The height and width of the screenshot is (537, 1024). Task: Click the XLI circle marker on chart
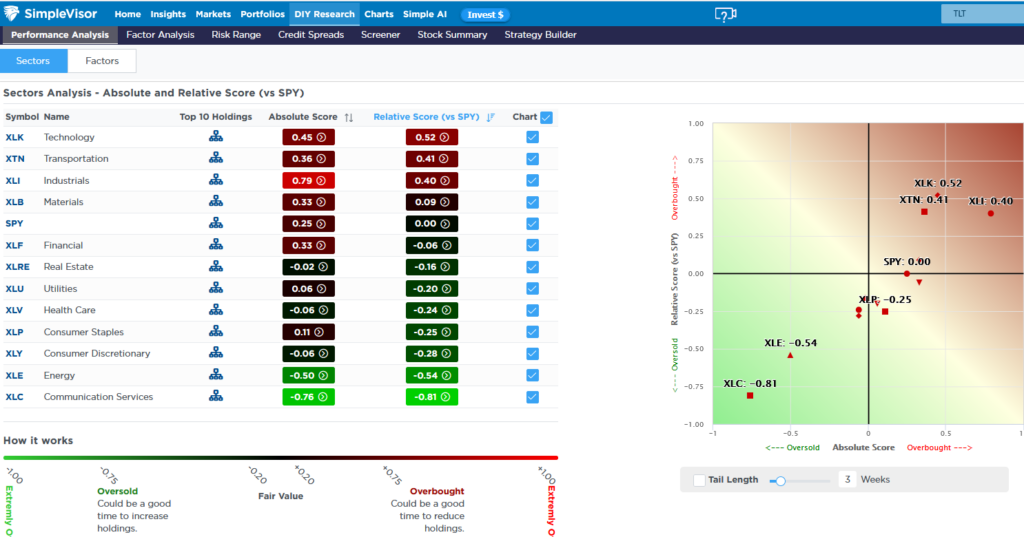[x=991, y=214]
